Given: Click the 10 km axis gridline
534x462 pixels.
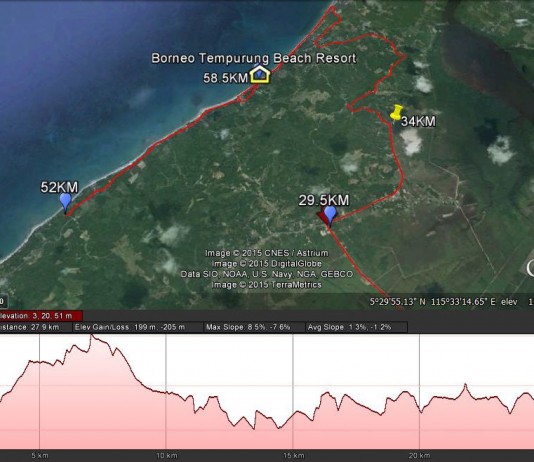Looking at the screenshot, I should (x=166, y=392).
